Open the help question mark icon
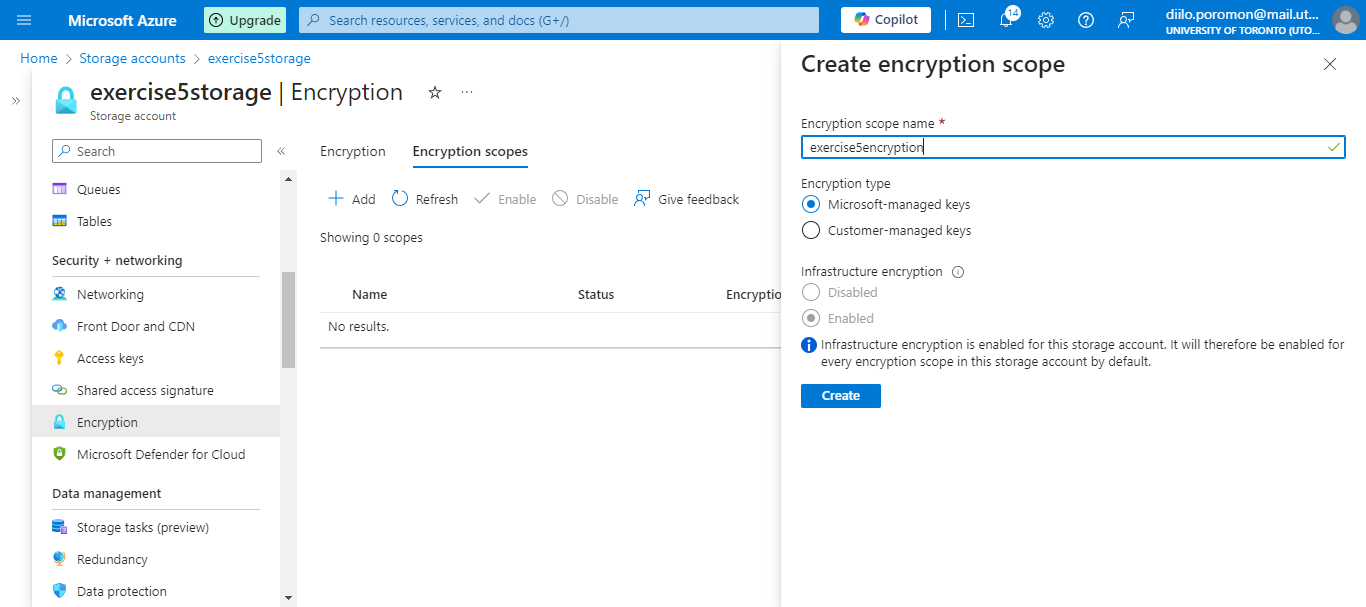This screenshot has height=607, width=1366. coord(1085,19)
